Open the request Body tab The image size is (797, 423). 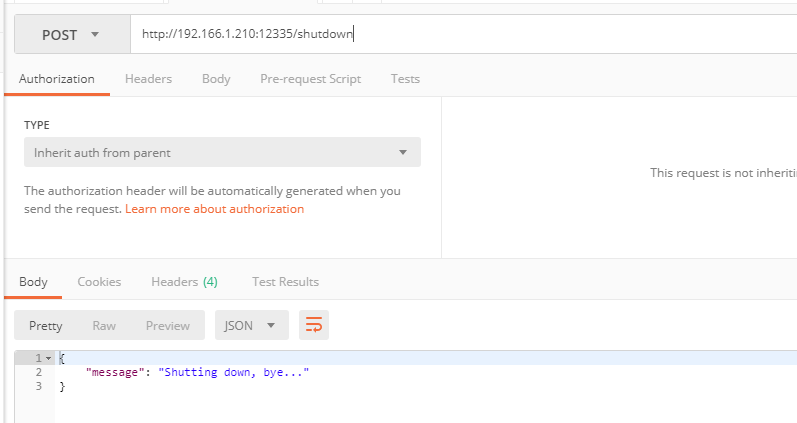[x=216, y=79]
